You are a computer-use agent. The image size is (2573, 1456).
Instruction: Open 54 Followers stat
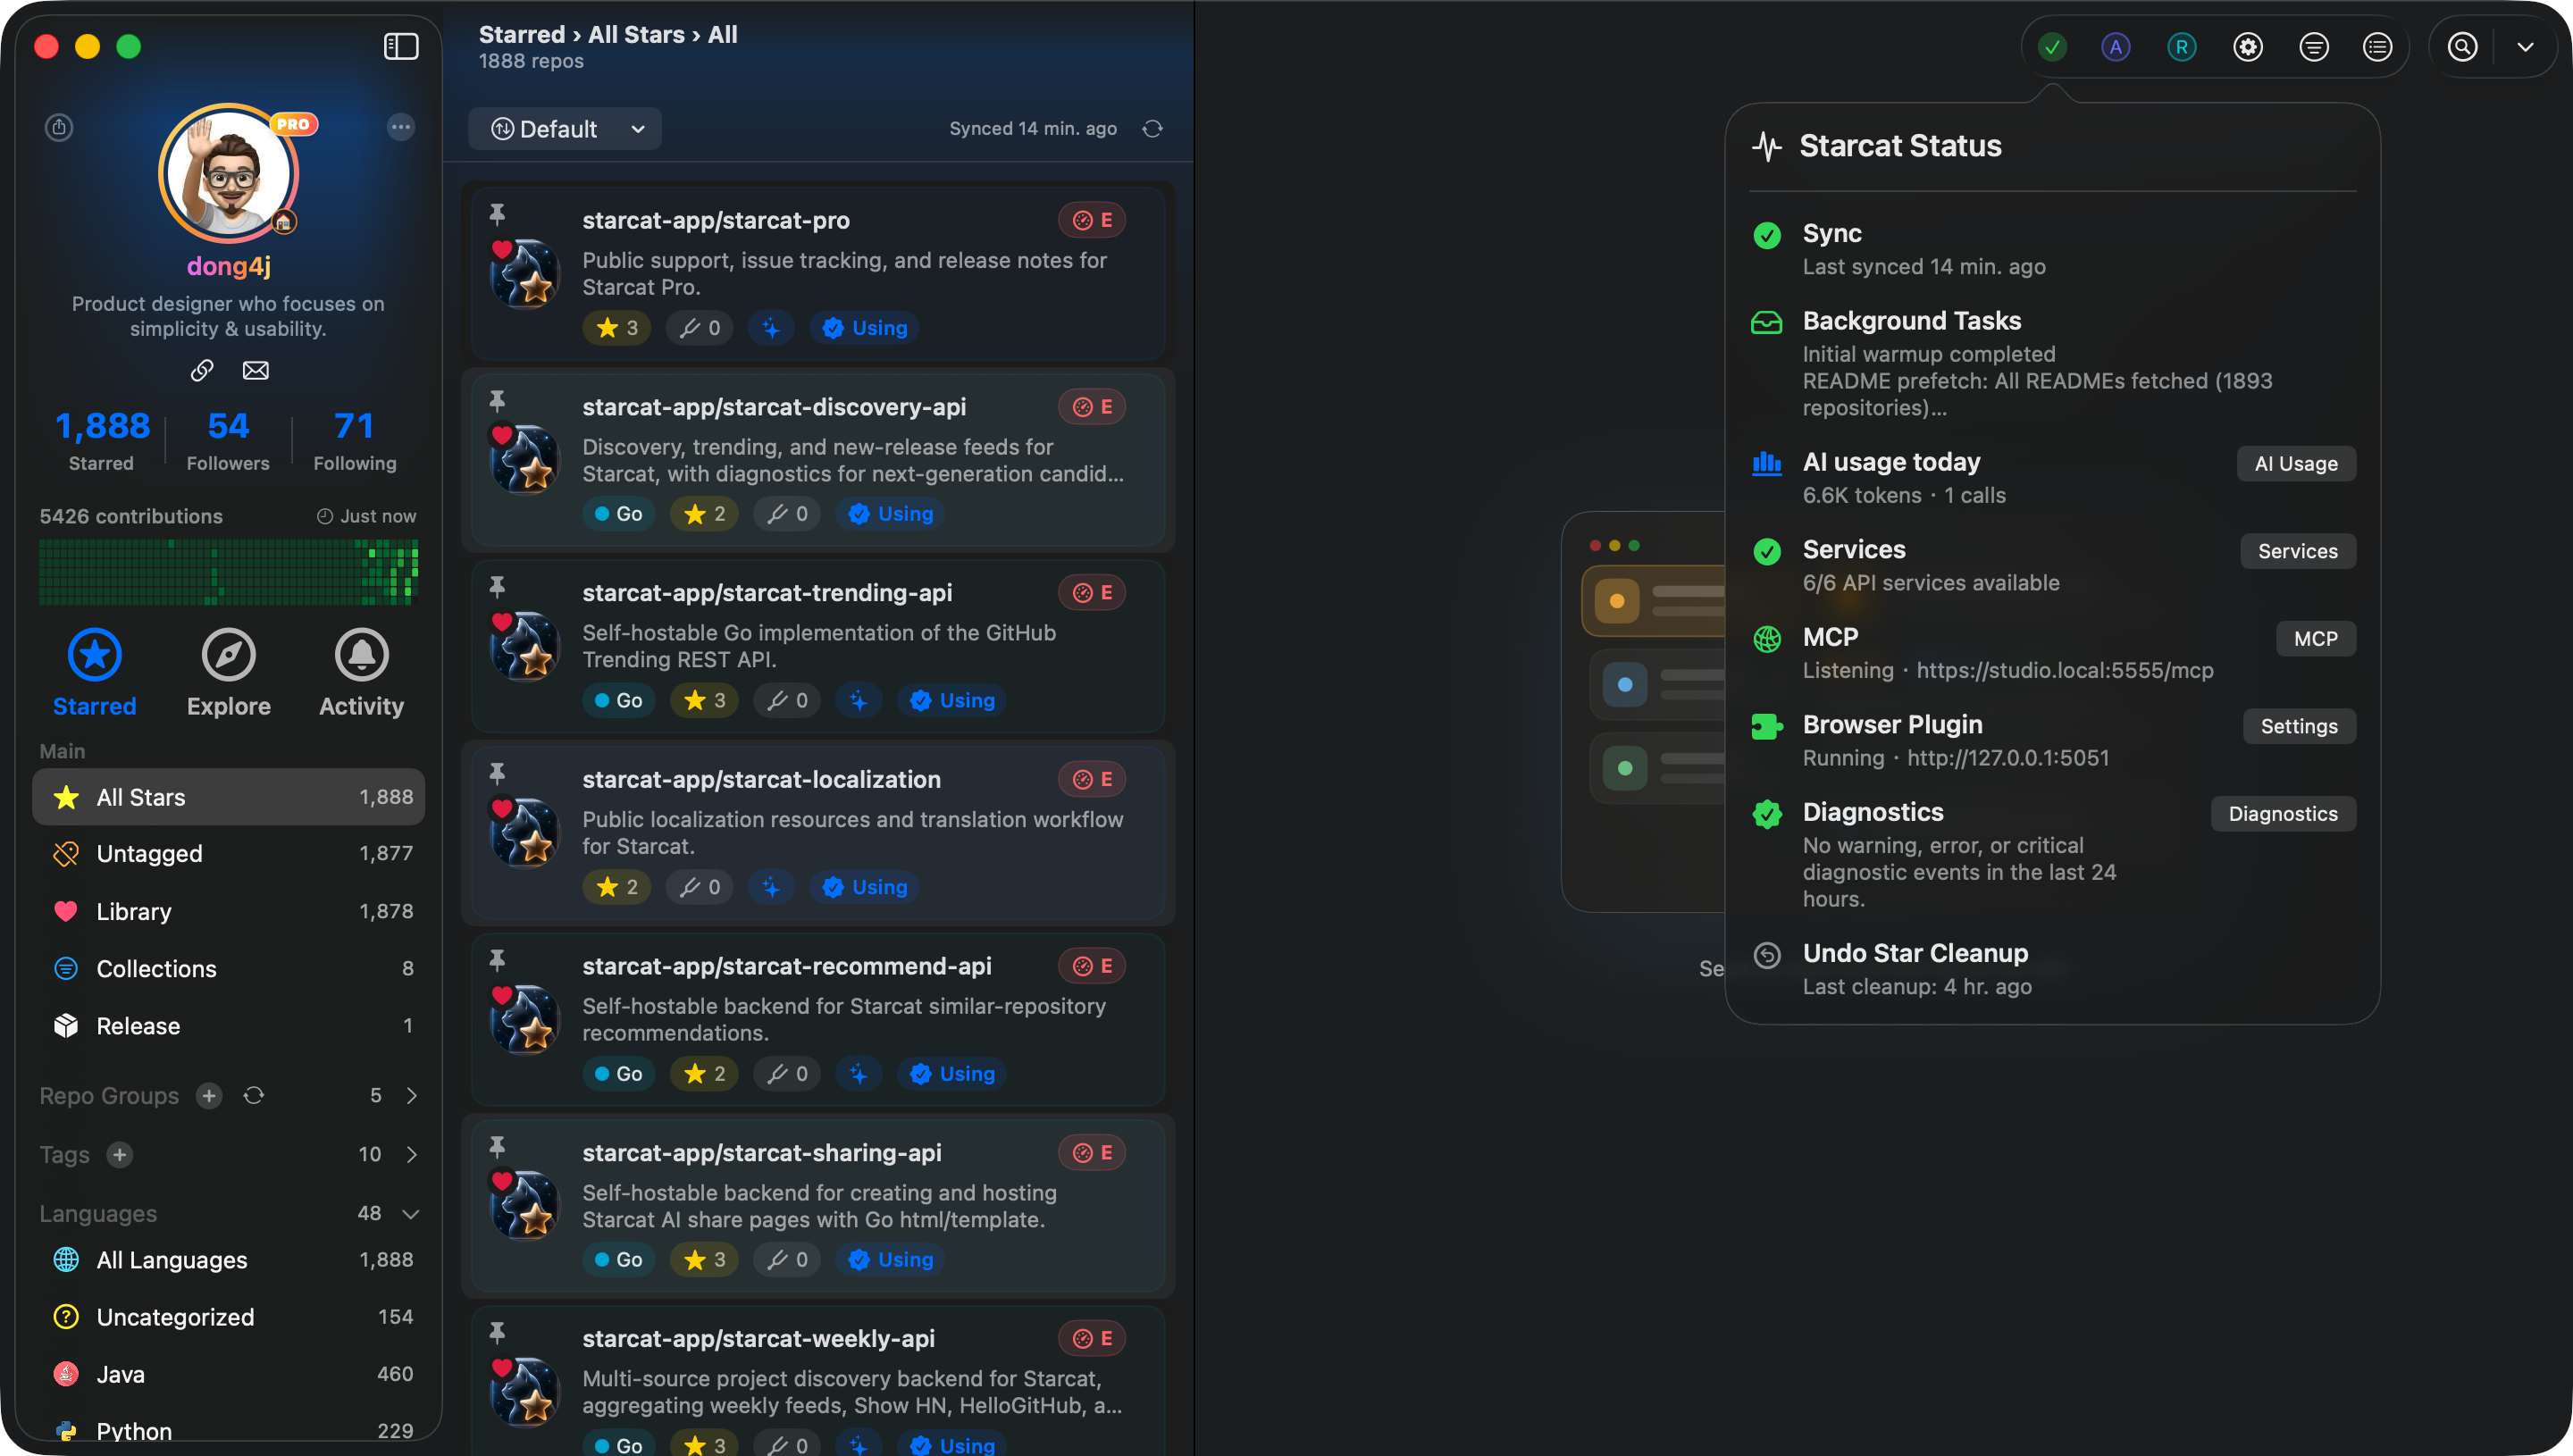tap(228, 440)
